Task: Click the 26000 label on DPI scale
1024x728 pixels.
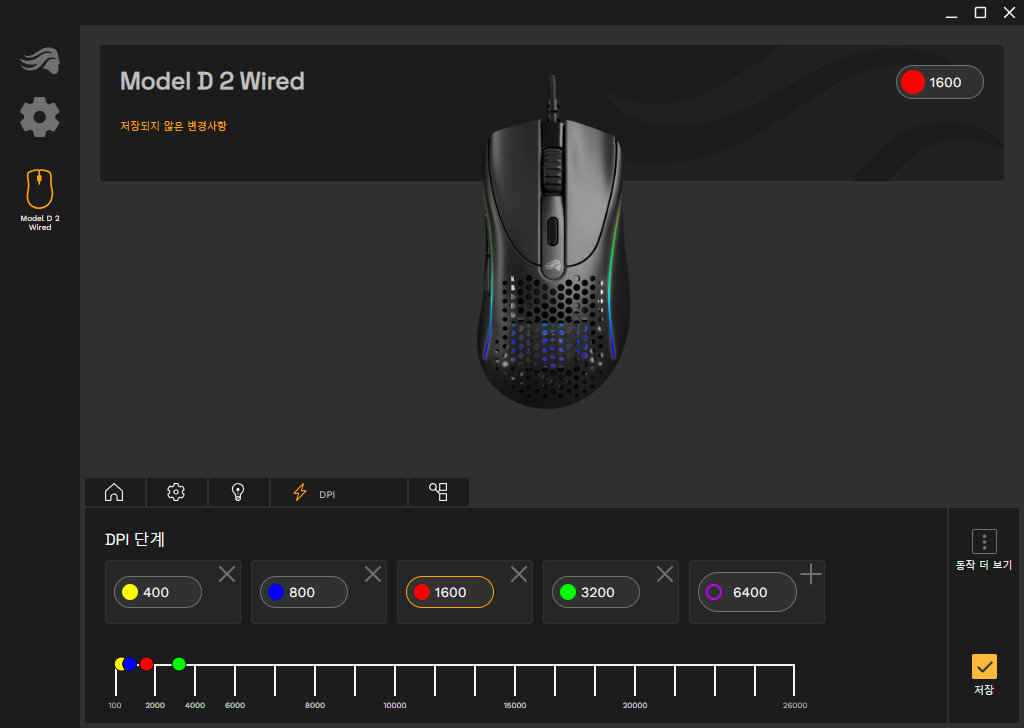Action: (x=795, y=705)
